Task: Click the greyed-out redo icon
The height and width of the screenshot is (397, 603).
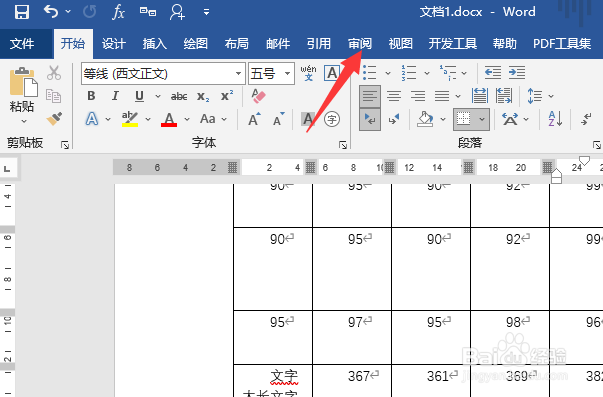Action: (x=90, y=12)
